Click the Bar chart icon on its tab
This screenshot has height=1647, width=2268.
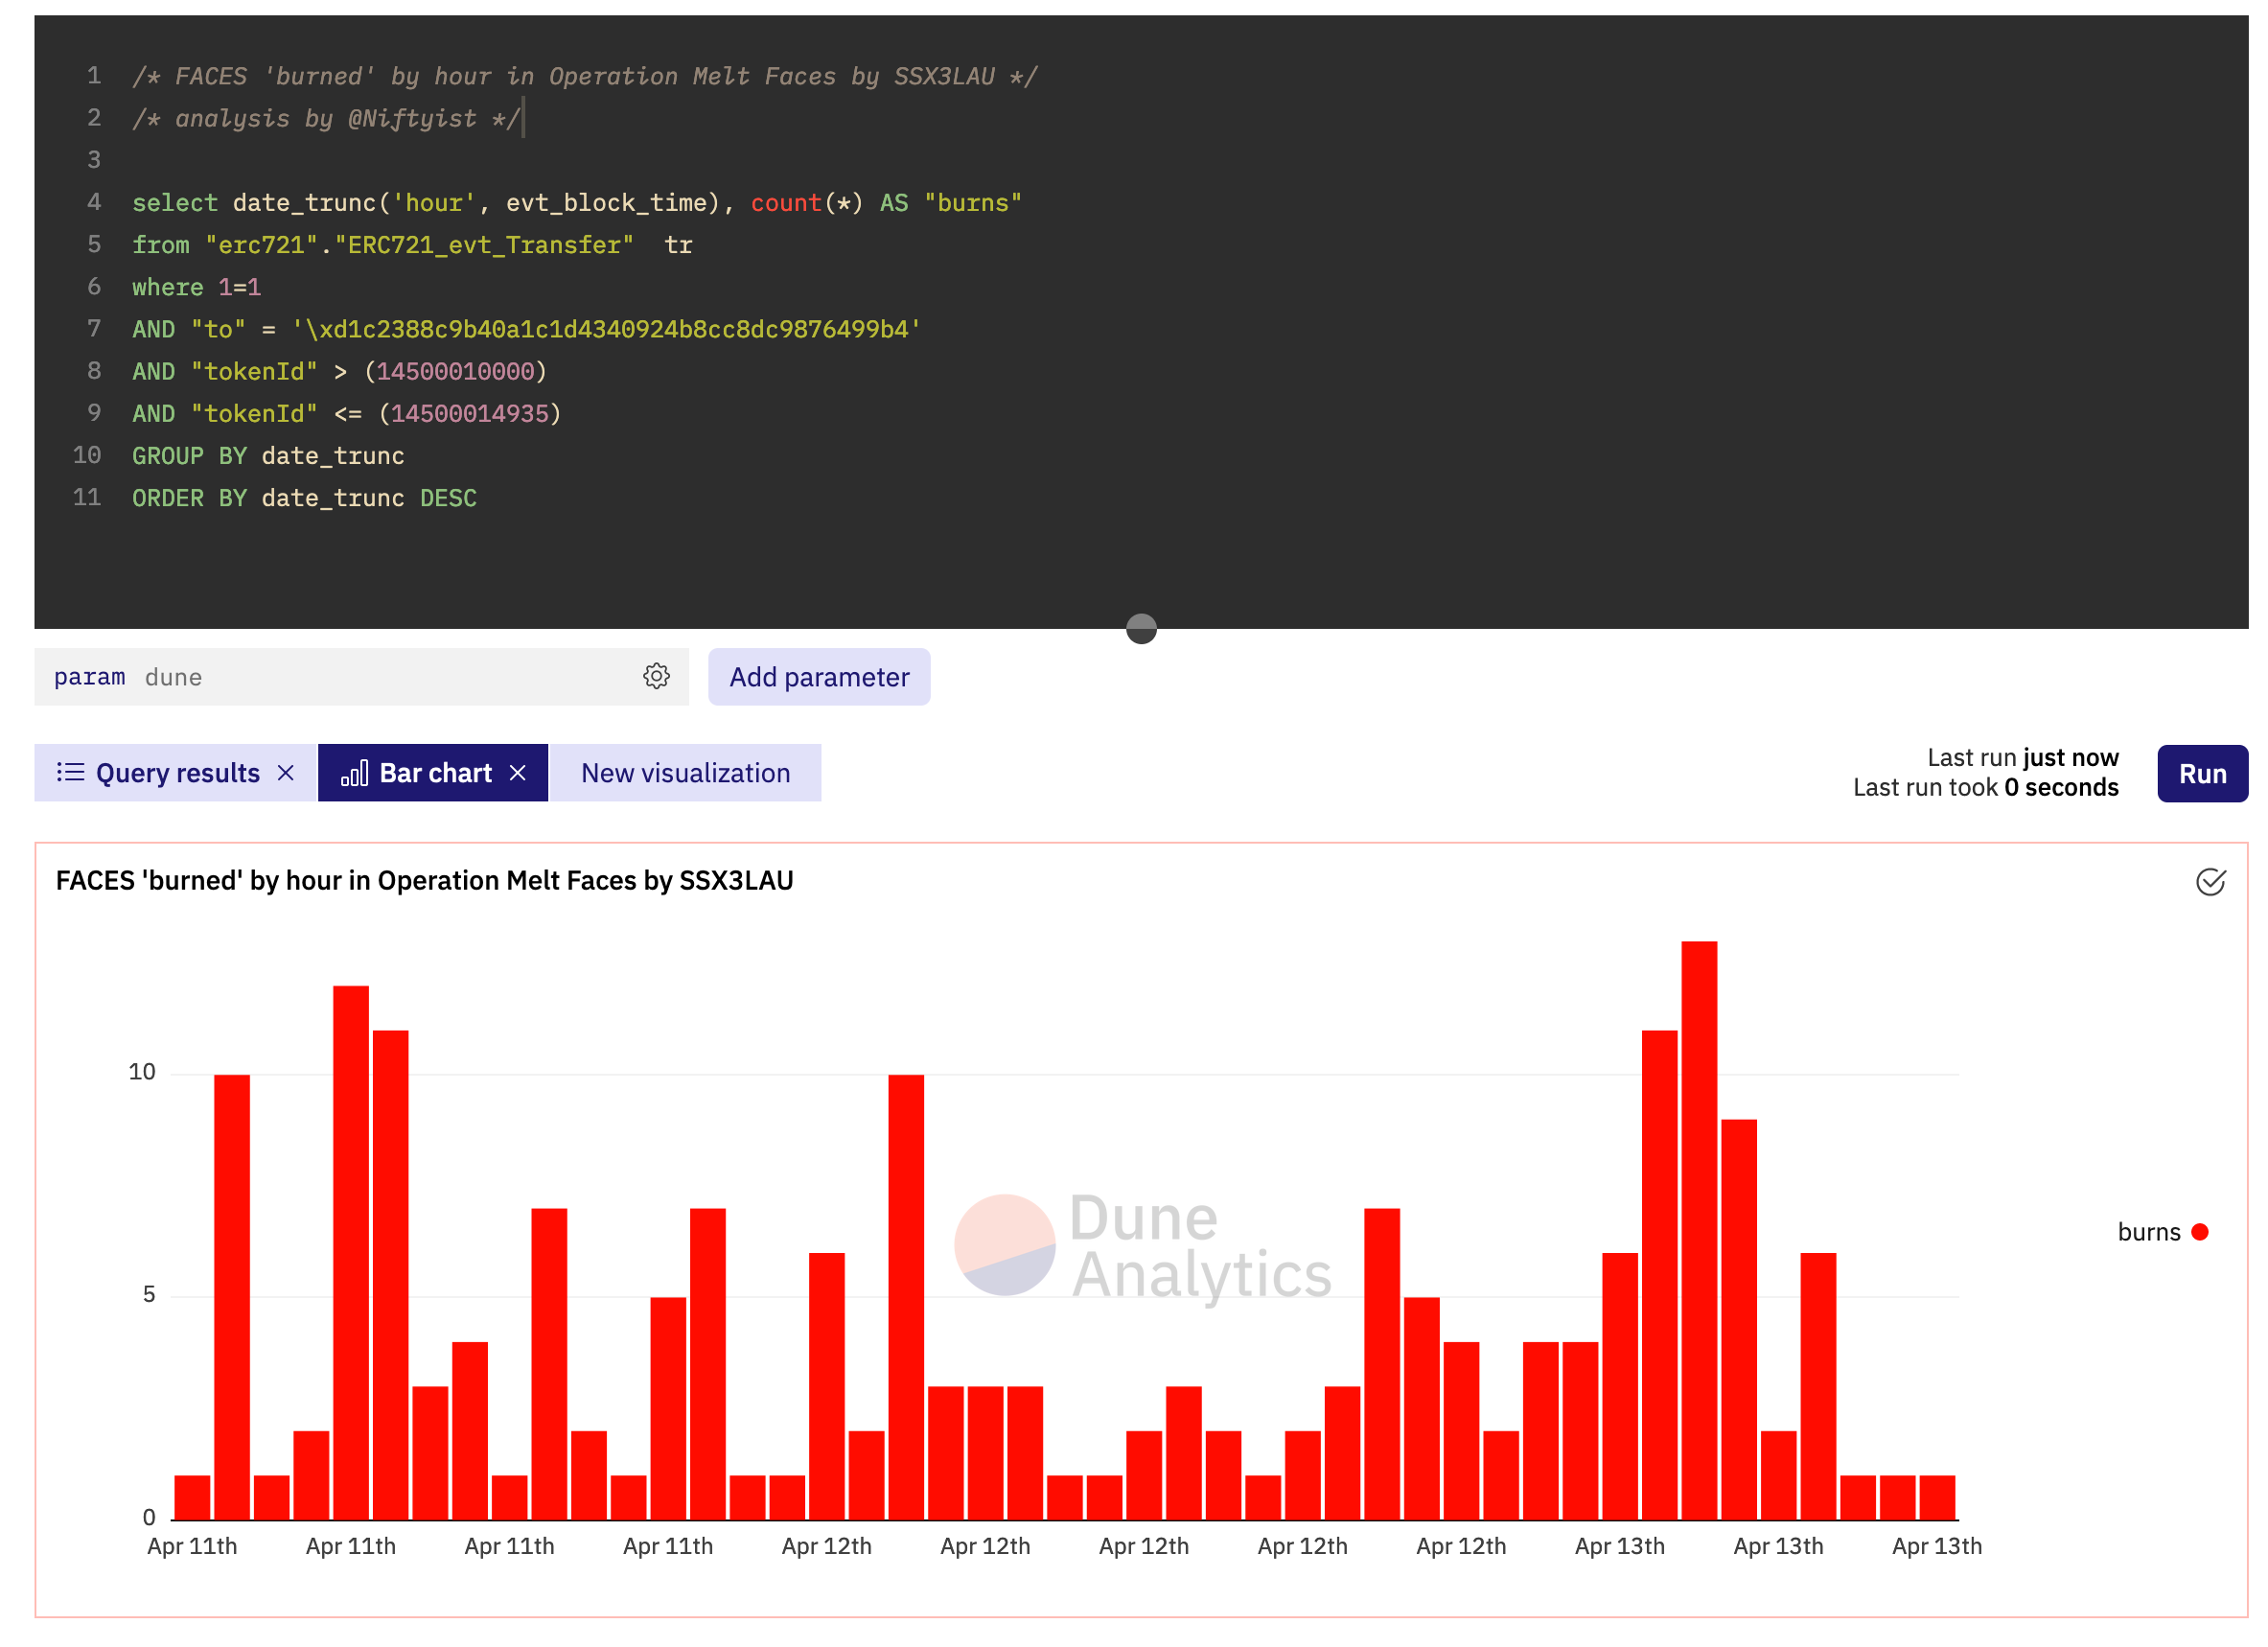tap(357, 772)
